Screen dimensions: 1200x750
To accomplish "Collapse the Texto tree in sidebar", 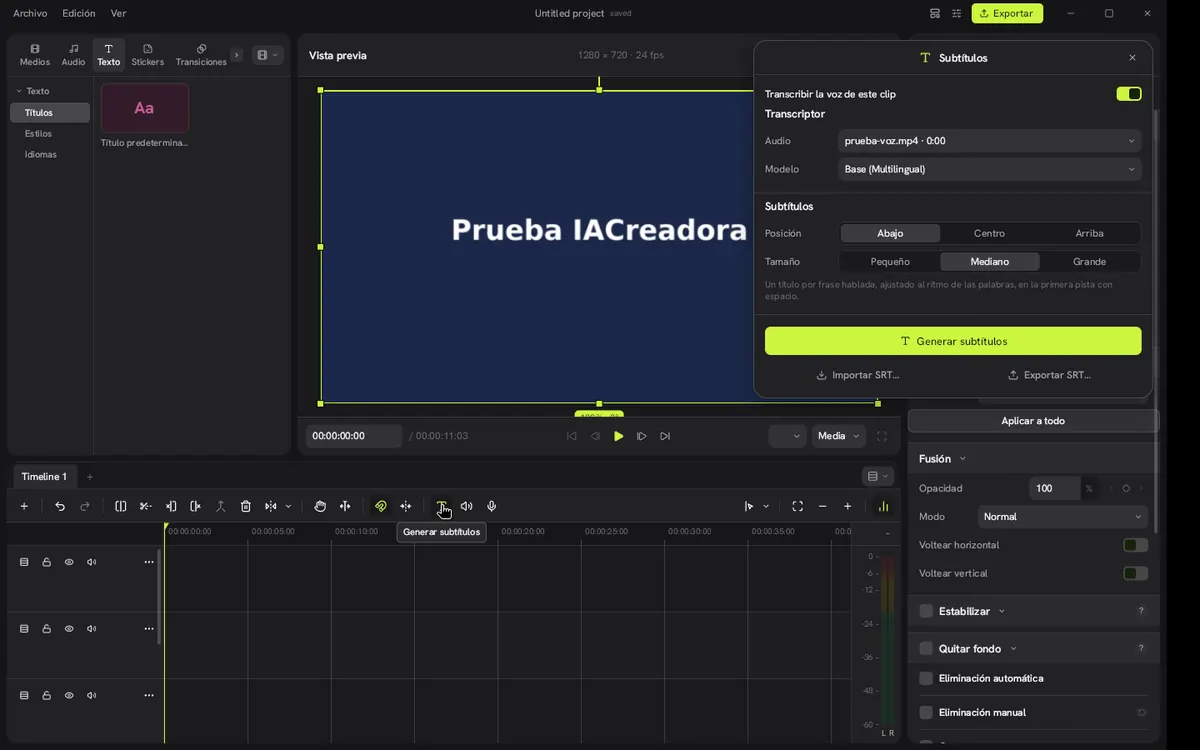I will click(x=18, y=91).
